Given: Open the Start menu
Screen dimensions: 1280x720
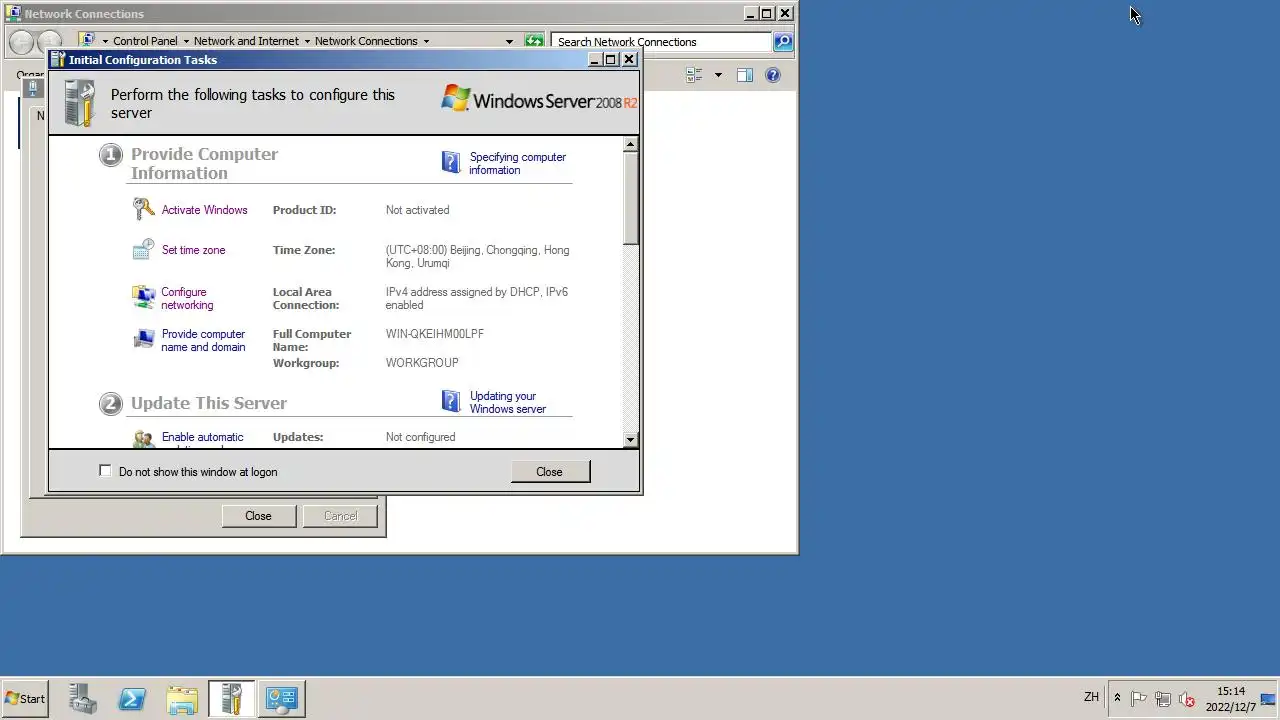Looking at the screenshot, I should coord(26,698).
